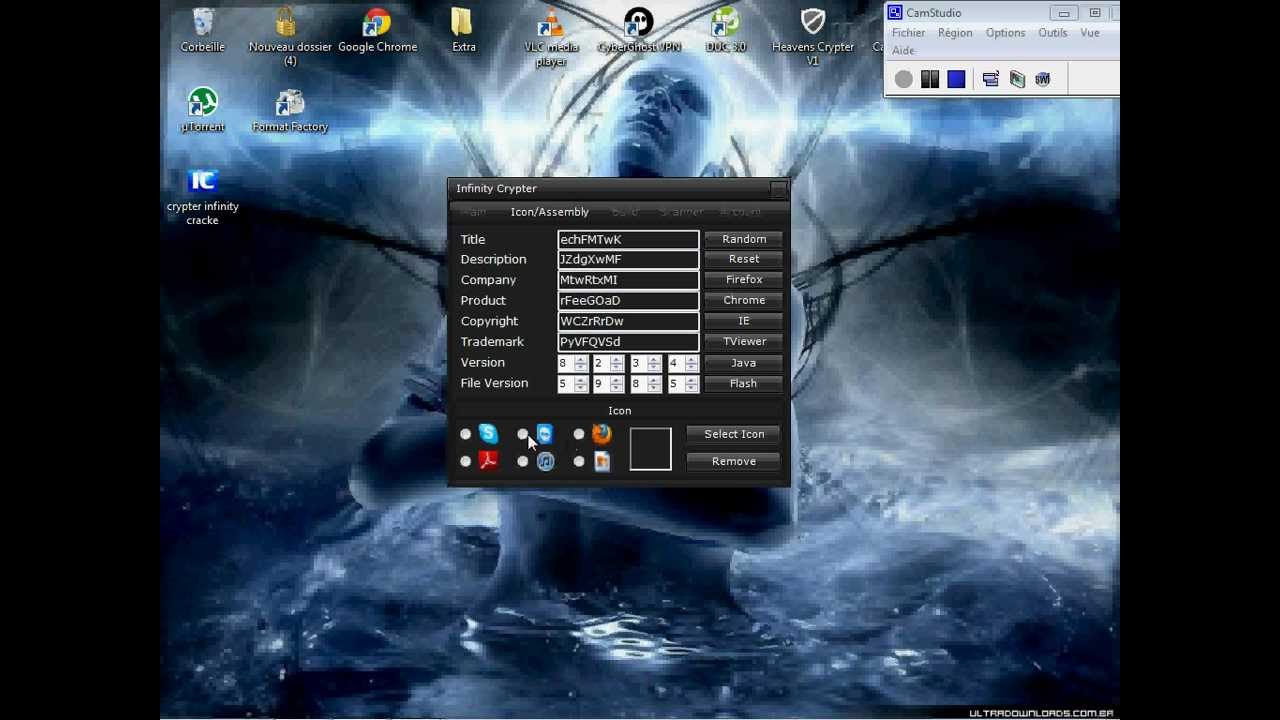Open the Aide menu in CamStudio
Image resolution: width=1280 pixels, height=720 pixels.
click(x=903, y=50)
